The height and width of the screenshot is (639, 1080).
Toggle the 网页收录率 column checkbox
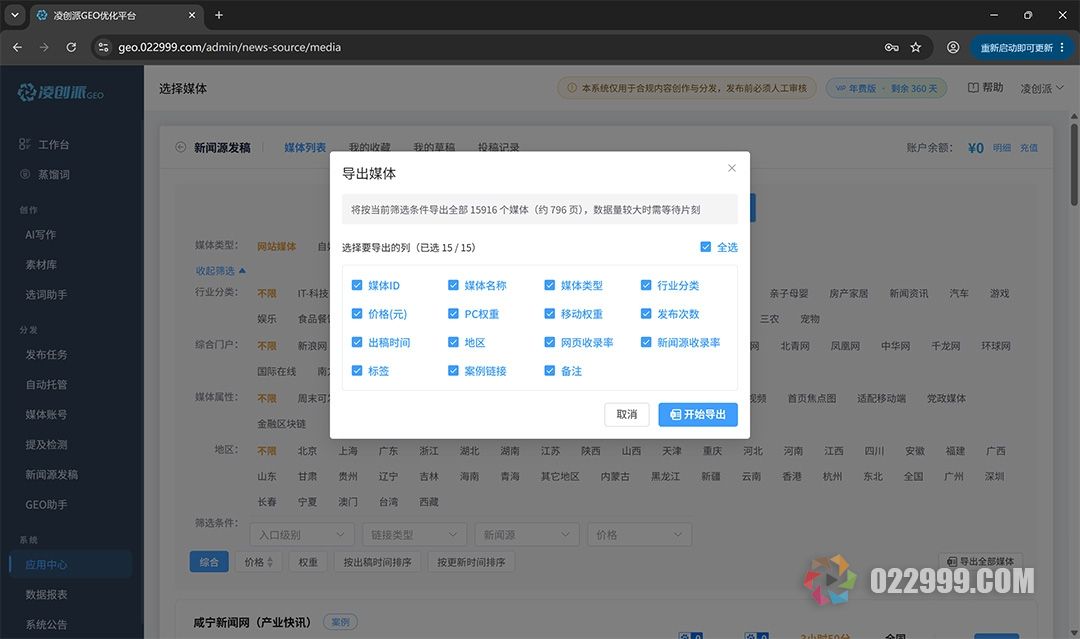tap(550, 342)
